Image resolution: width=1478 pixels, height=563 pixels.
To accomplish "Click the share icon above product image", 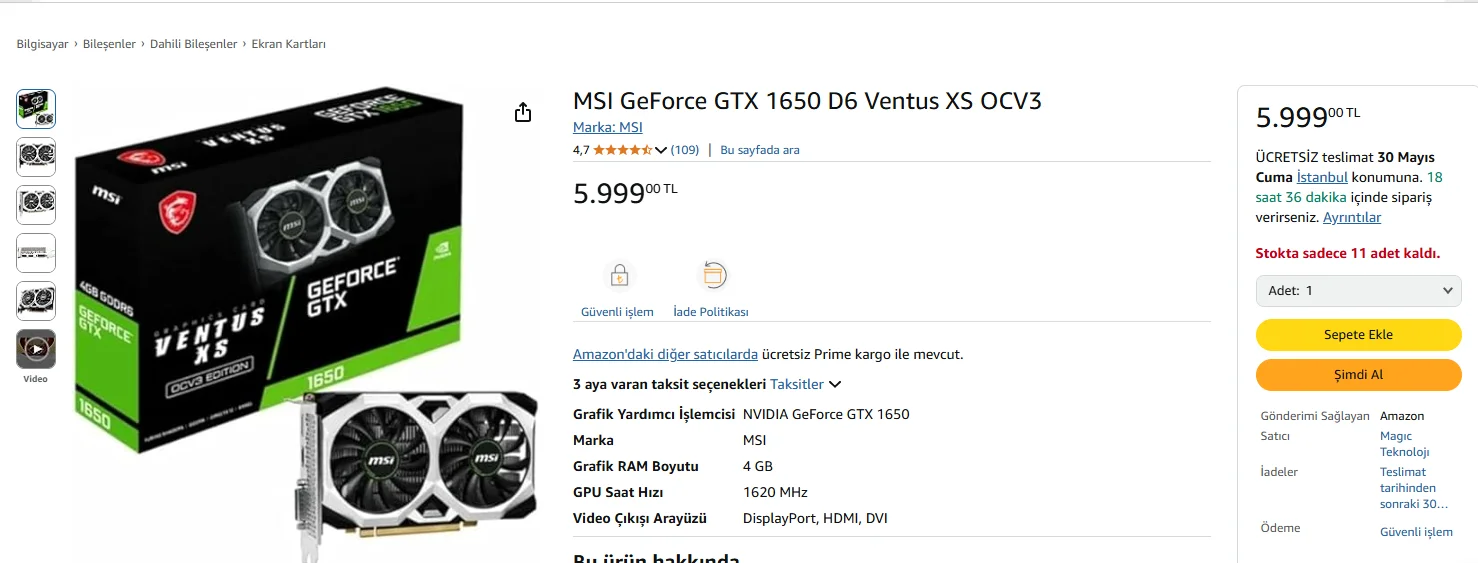I will point(523,113).
